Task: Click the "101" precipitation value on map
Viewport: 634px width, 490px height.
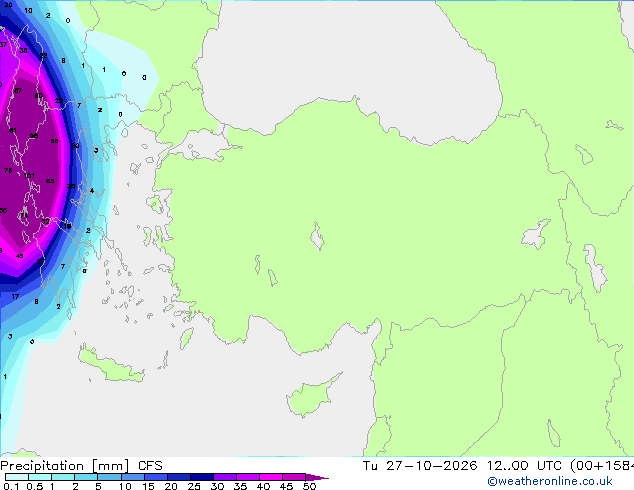Action: click(x=29, y=176)
